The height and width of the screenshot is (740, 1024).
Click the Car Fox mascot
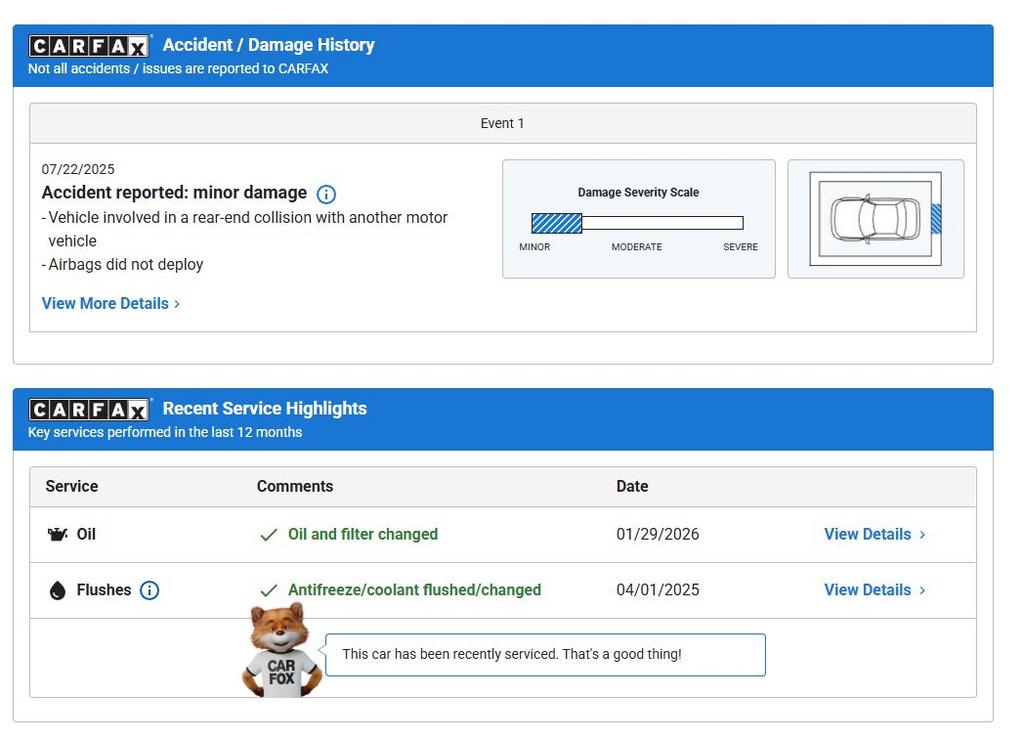pos(281,651)
